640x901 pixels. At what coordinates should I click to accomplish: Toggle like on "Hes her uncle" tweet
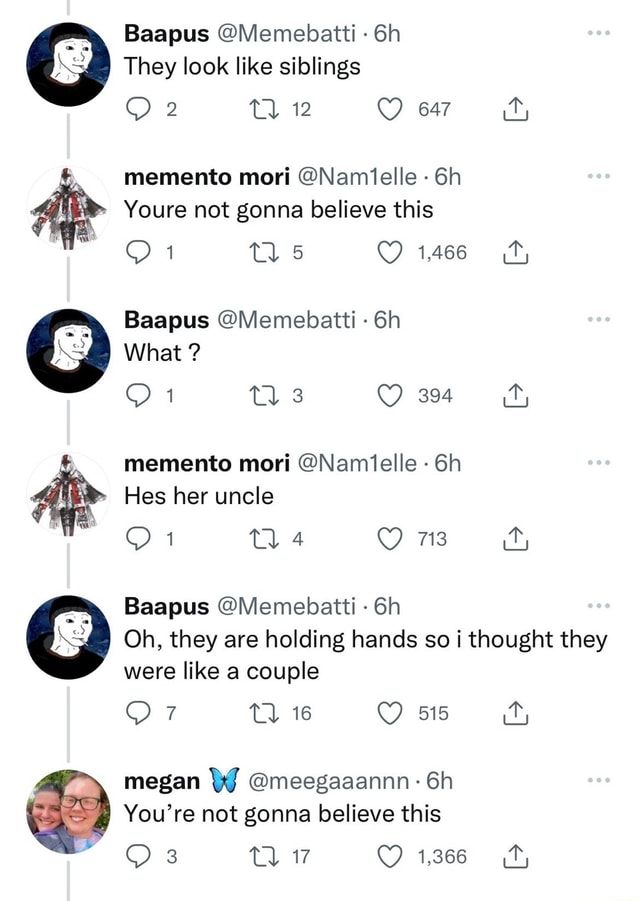point(390,539)
